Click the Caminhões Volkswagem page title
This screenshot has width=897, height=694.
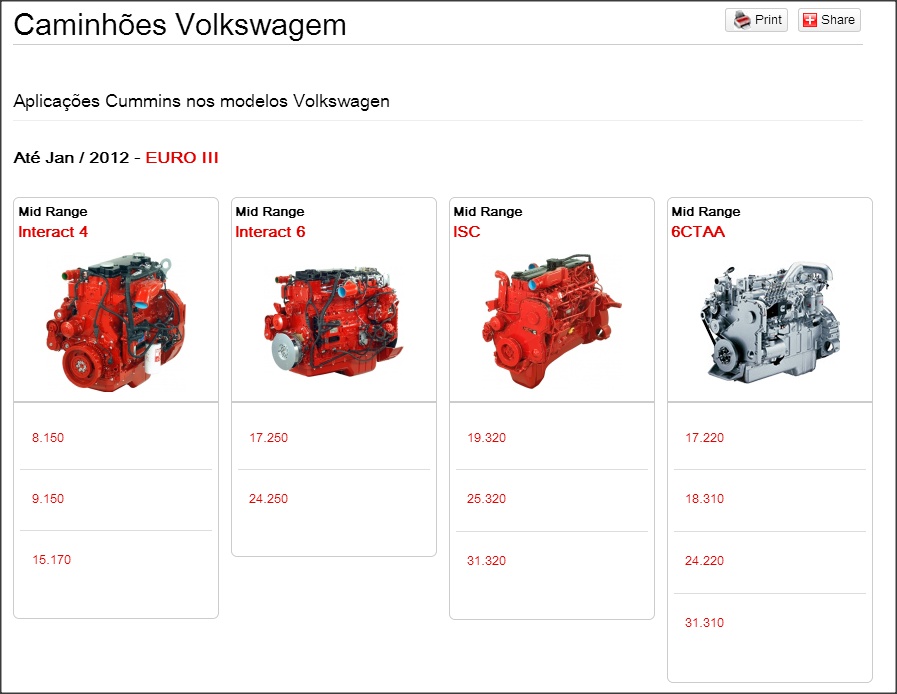180,25
